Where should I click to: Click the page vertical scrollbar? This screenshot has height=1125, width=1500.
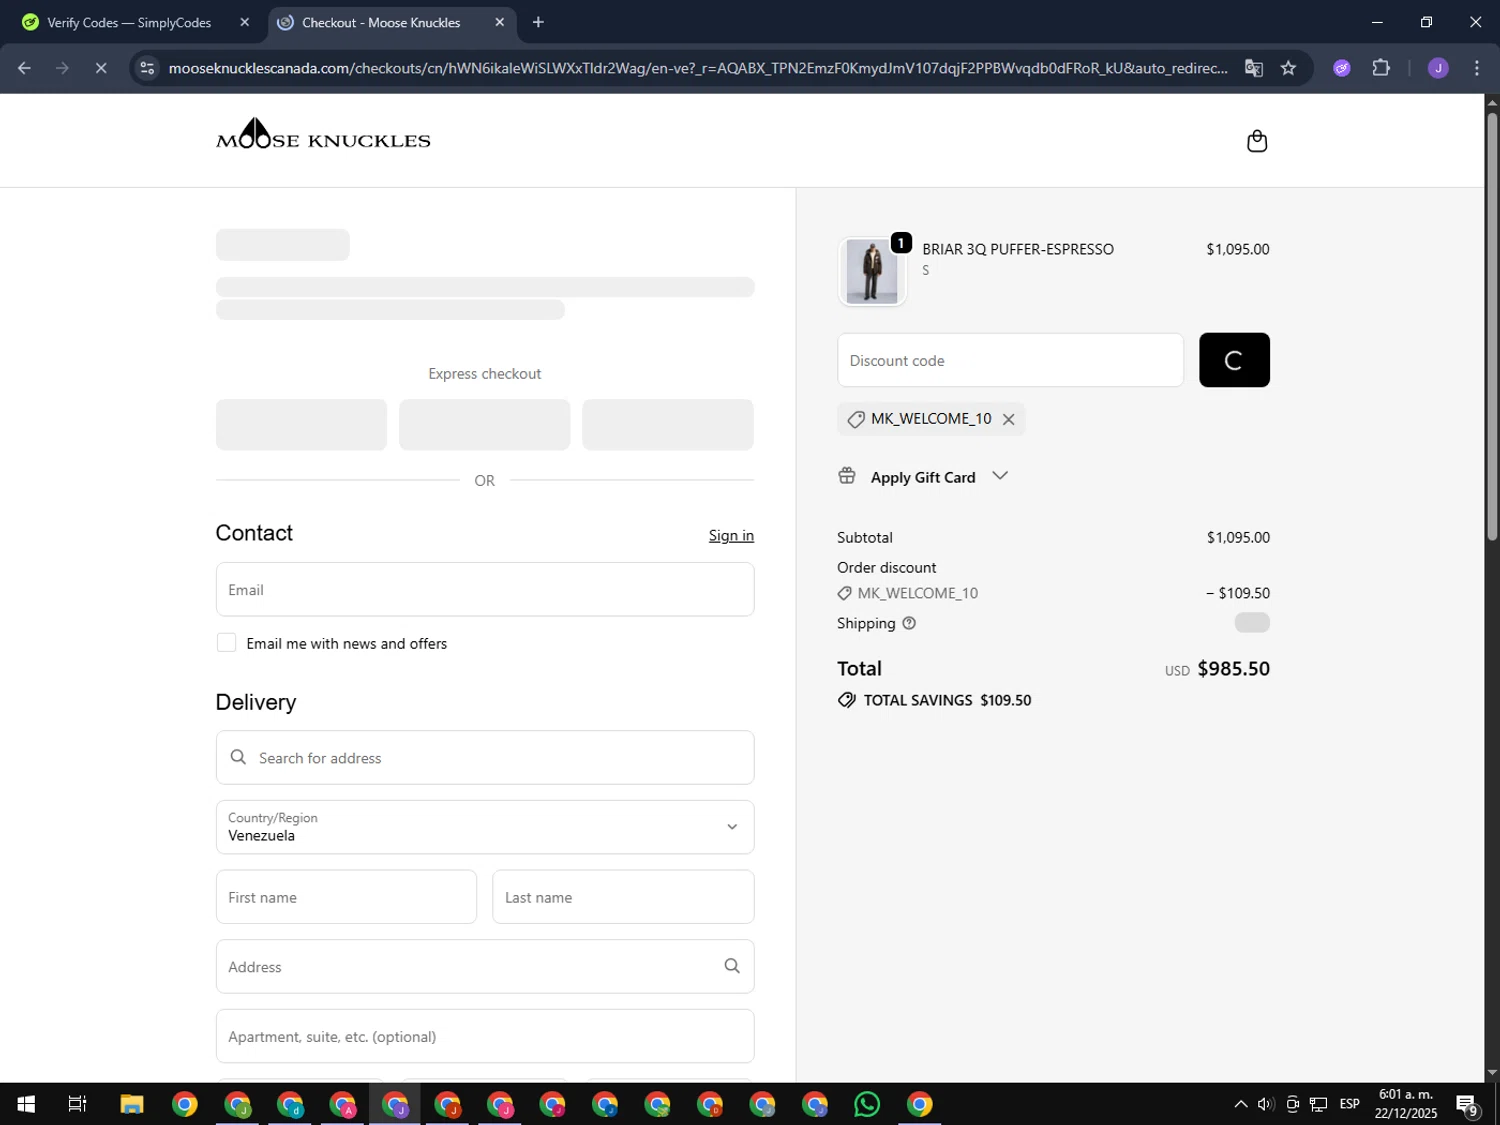click(x=1492, y=328)
